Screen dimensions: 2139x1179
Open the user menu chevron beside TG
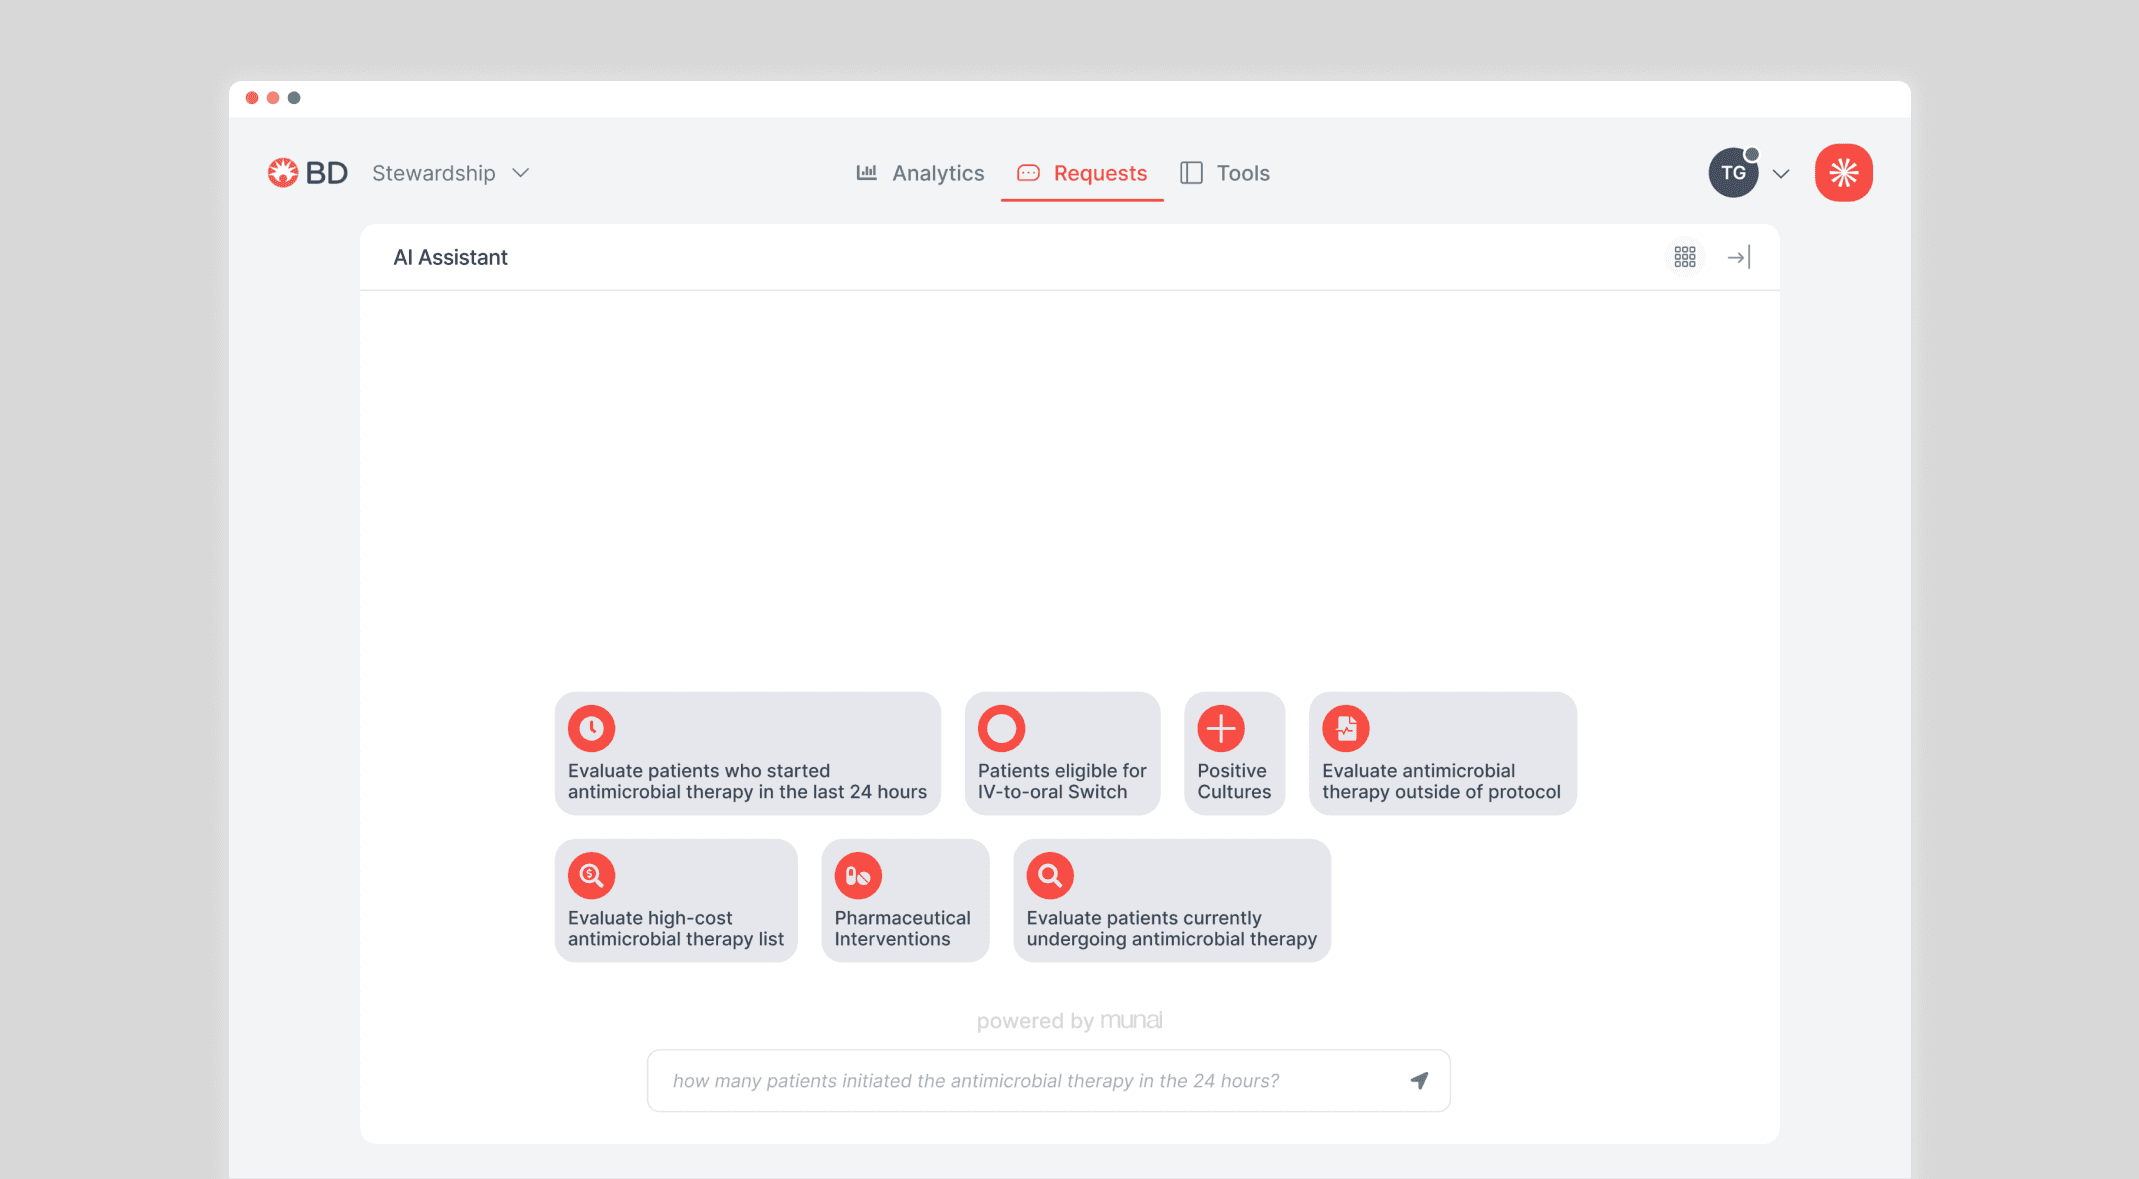click(1781, 174)
